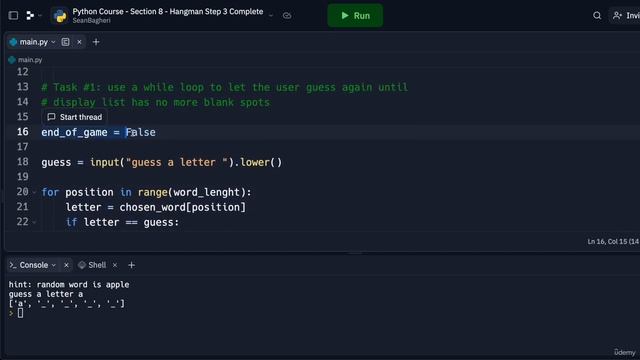Click the console prompt input cursor
Viewport: 640px width, 360px height.
point(20,313)
